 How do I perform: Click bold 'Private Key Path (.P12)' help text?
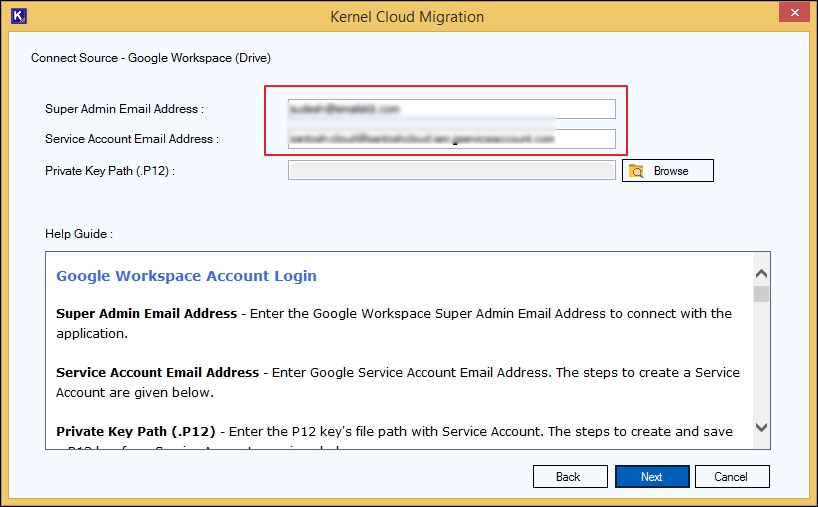136,431
